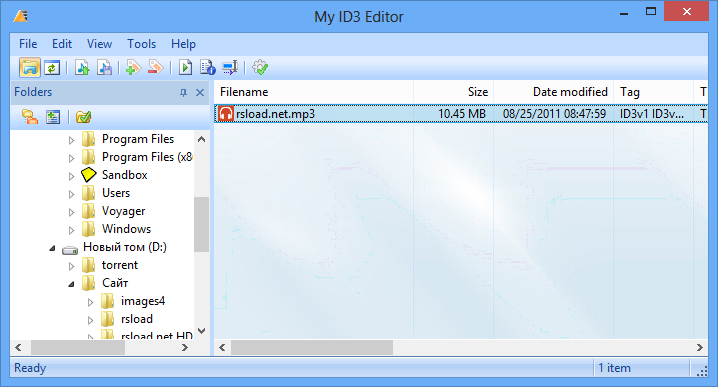The image size is (718, 387).
Task: Click the folder tree icon in Folders panel
Action: coord(30,117)
